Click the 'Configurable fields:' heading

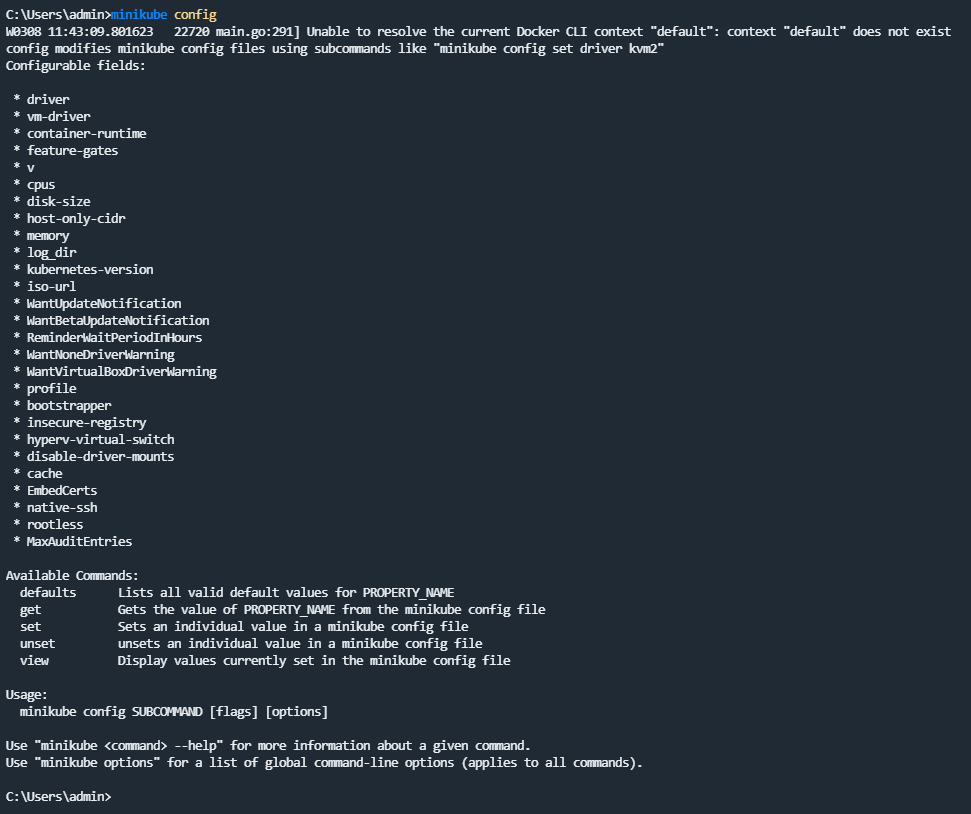pyautogui.click(x=76, y=66)
